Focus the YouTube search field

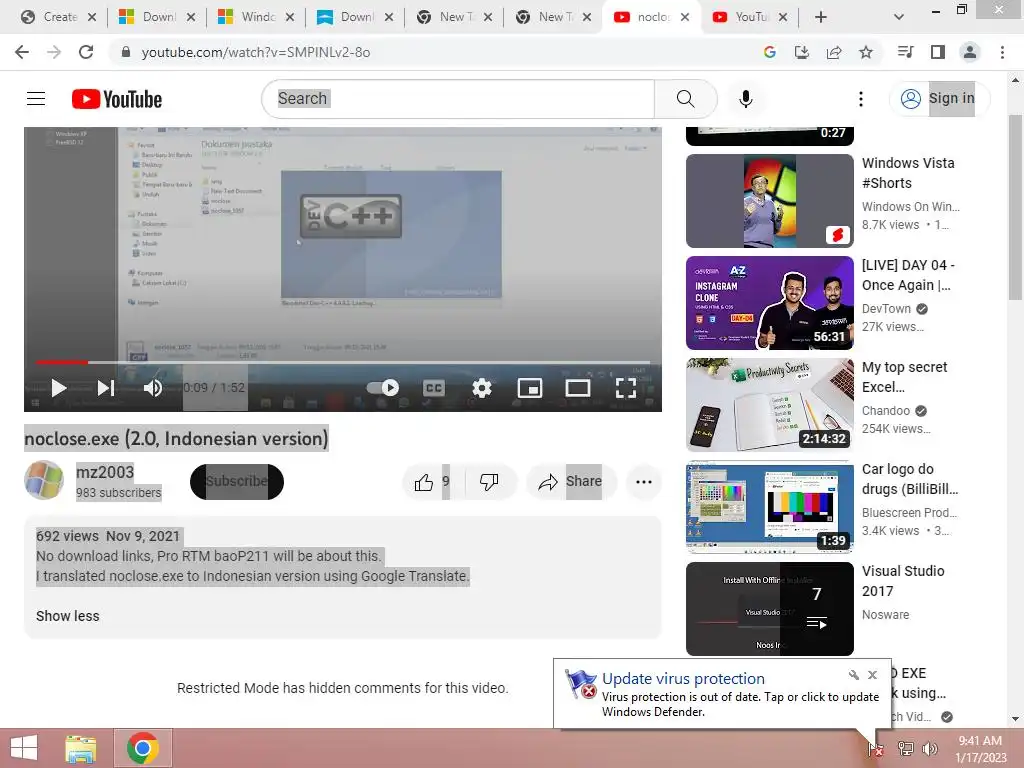[x=458, y=99]
